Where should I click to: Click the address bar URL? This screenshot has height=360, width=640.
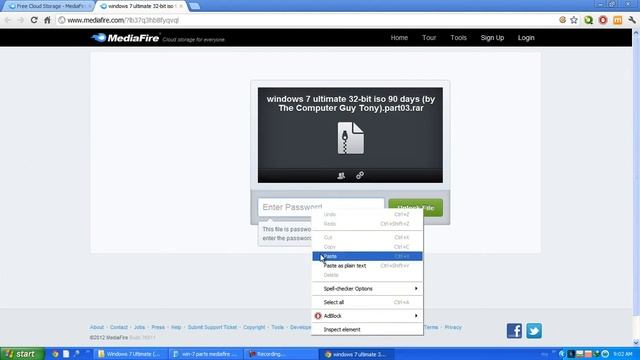click(x=123, y=20)
